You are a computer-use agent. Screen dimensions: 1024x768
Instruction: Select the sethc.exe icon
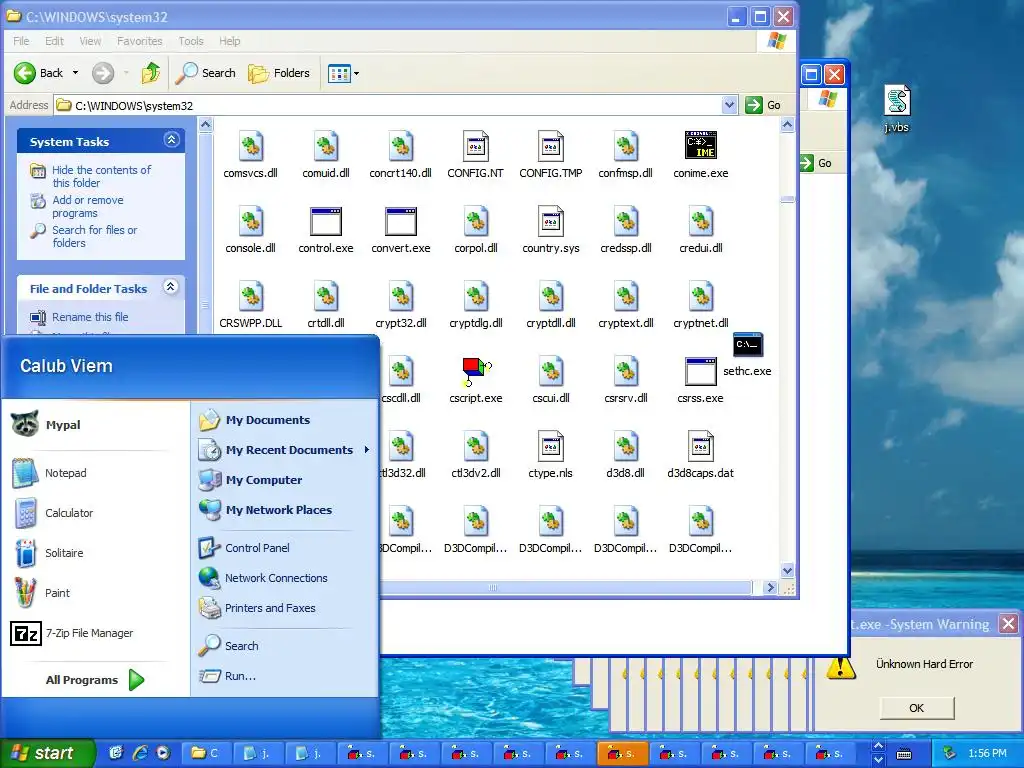pos(748,345)
